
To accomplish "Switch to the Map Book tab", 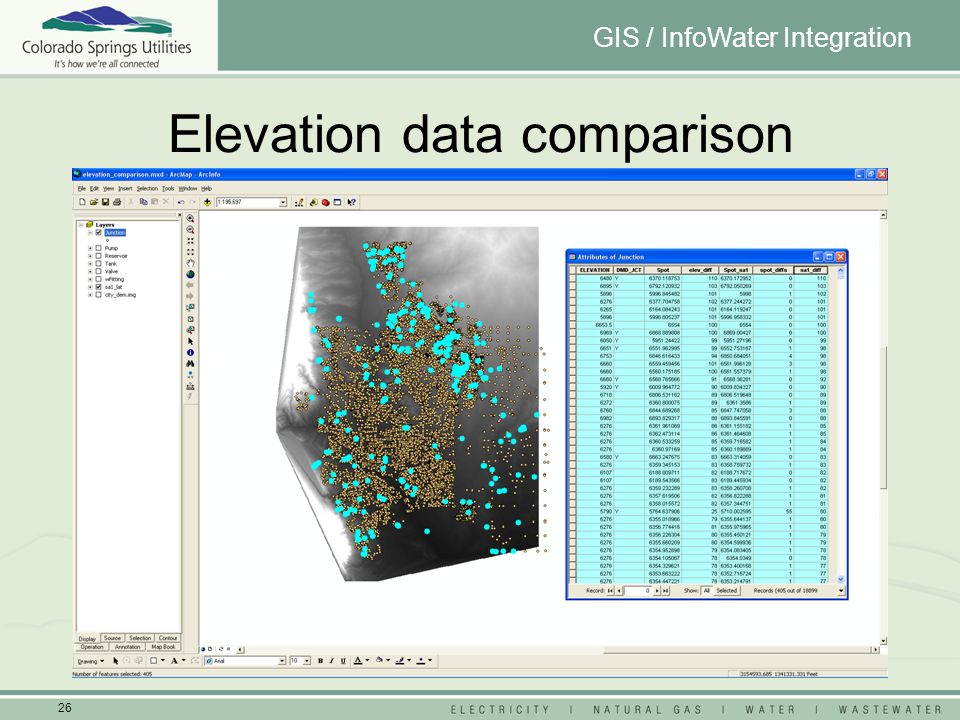I will pos(163,647).
